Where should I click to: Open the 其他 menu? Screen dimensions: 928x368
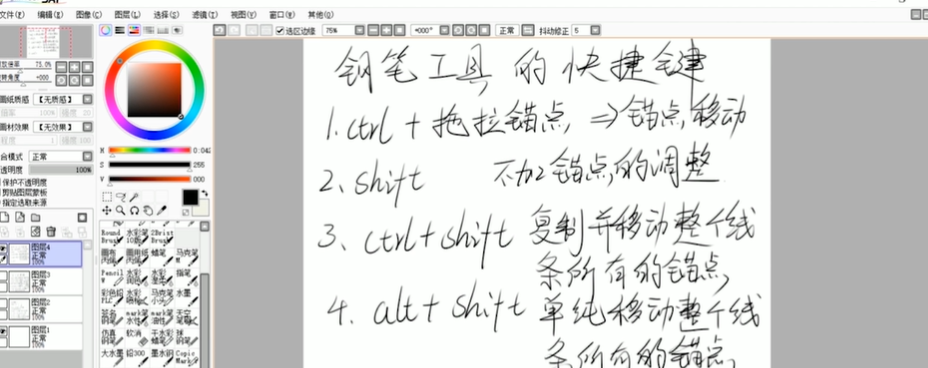pyautogui.click(x=320, y=15)
